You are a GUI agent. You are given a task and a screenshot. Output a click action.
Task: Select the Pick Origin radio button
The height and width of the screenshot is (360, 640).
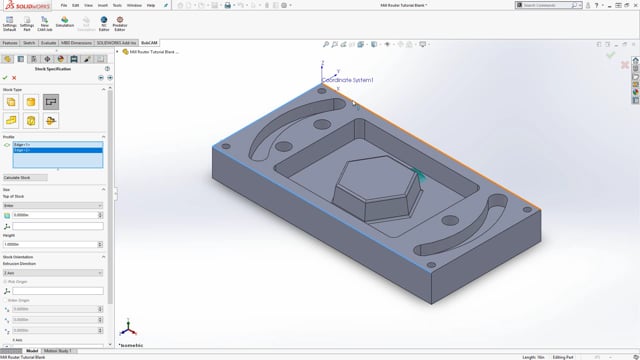5,282
